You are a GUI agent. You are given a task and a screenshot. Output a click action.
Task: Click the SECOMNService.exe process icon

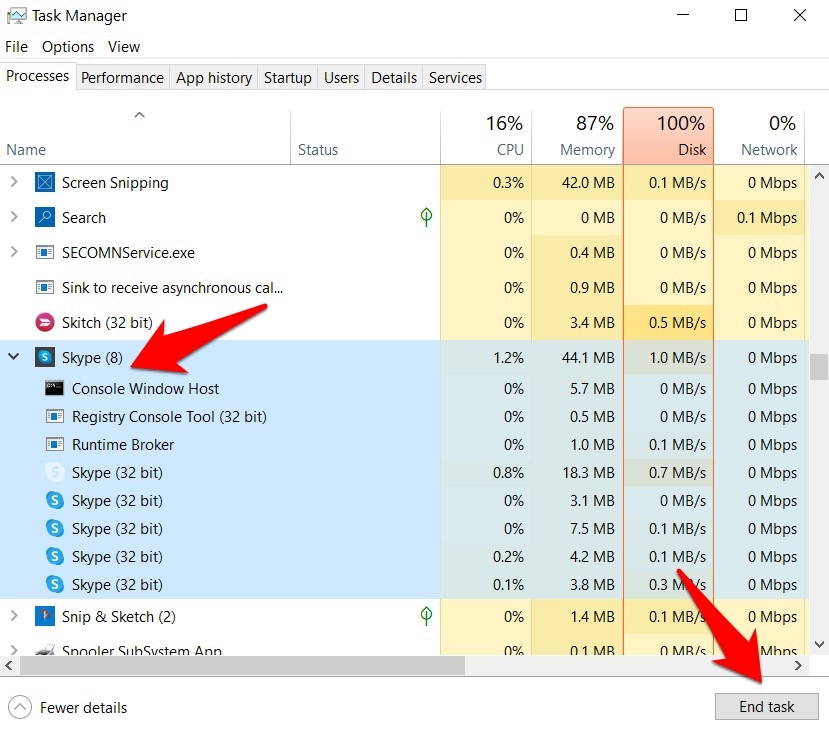pos(45,252)
